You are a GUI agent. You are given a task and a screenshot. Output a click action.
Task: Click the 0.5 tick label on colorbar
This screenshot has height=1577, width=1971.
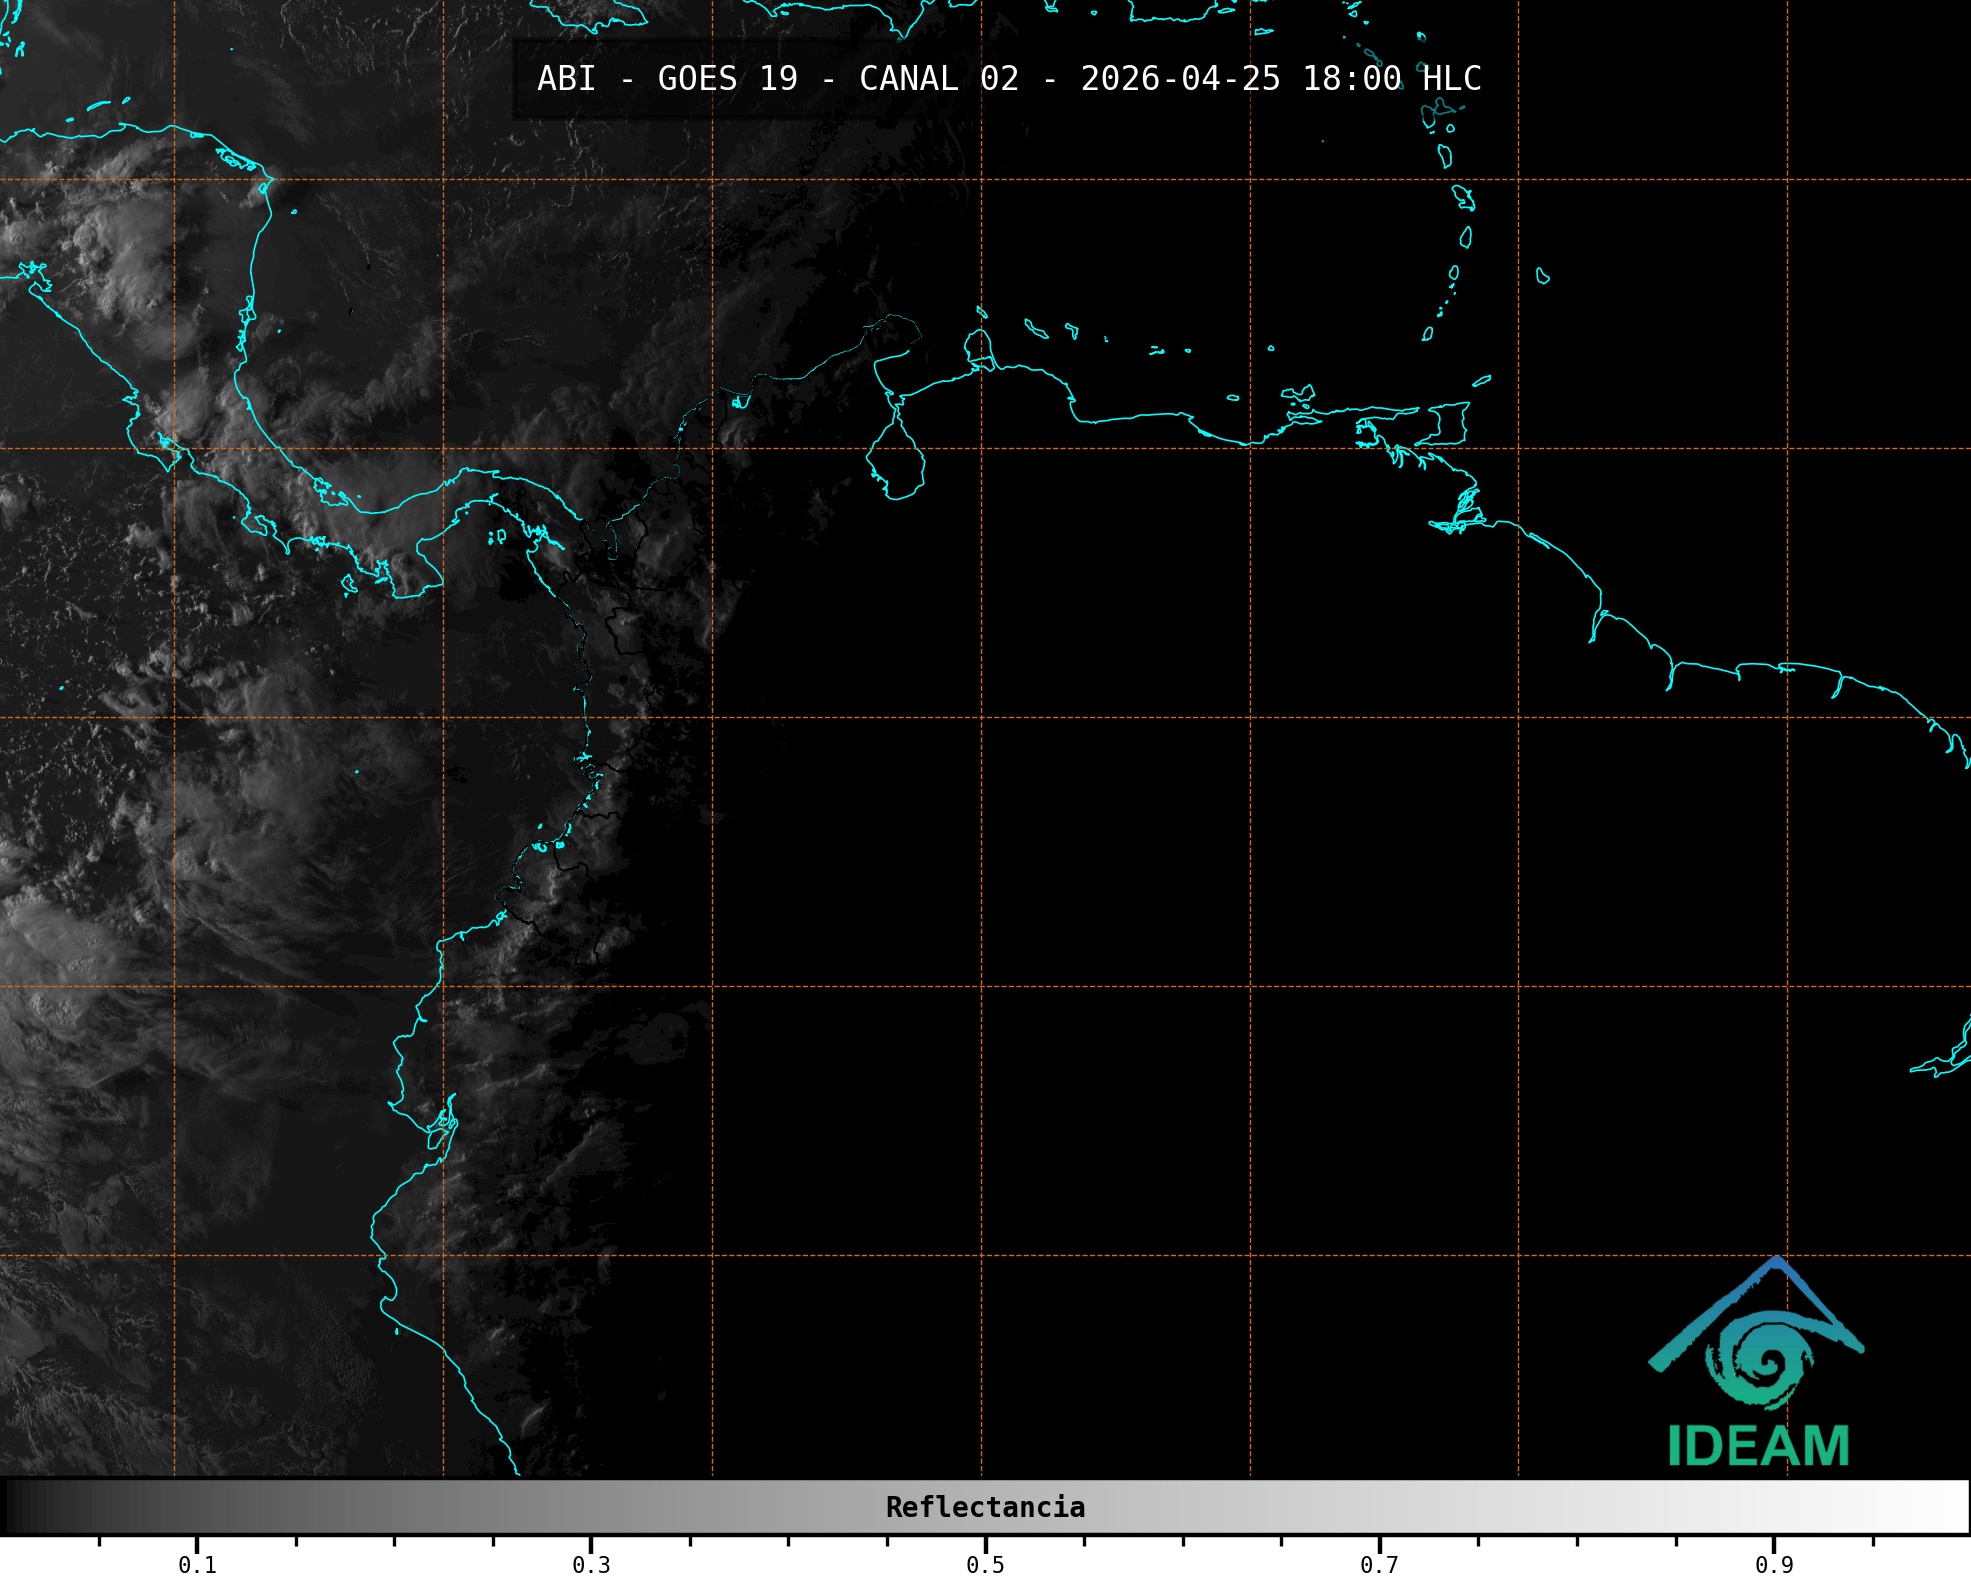[x=985, y=1564]
